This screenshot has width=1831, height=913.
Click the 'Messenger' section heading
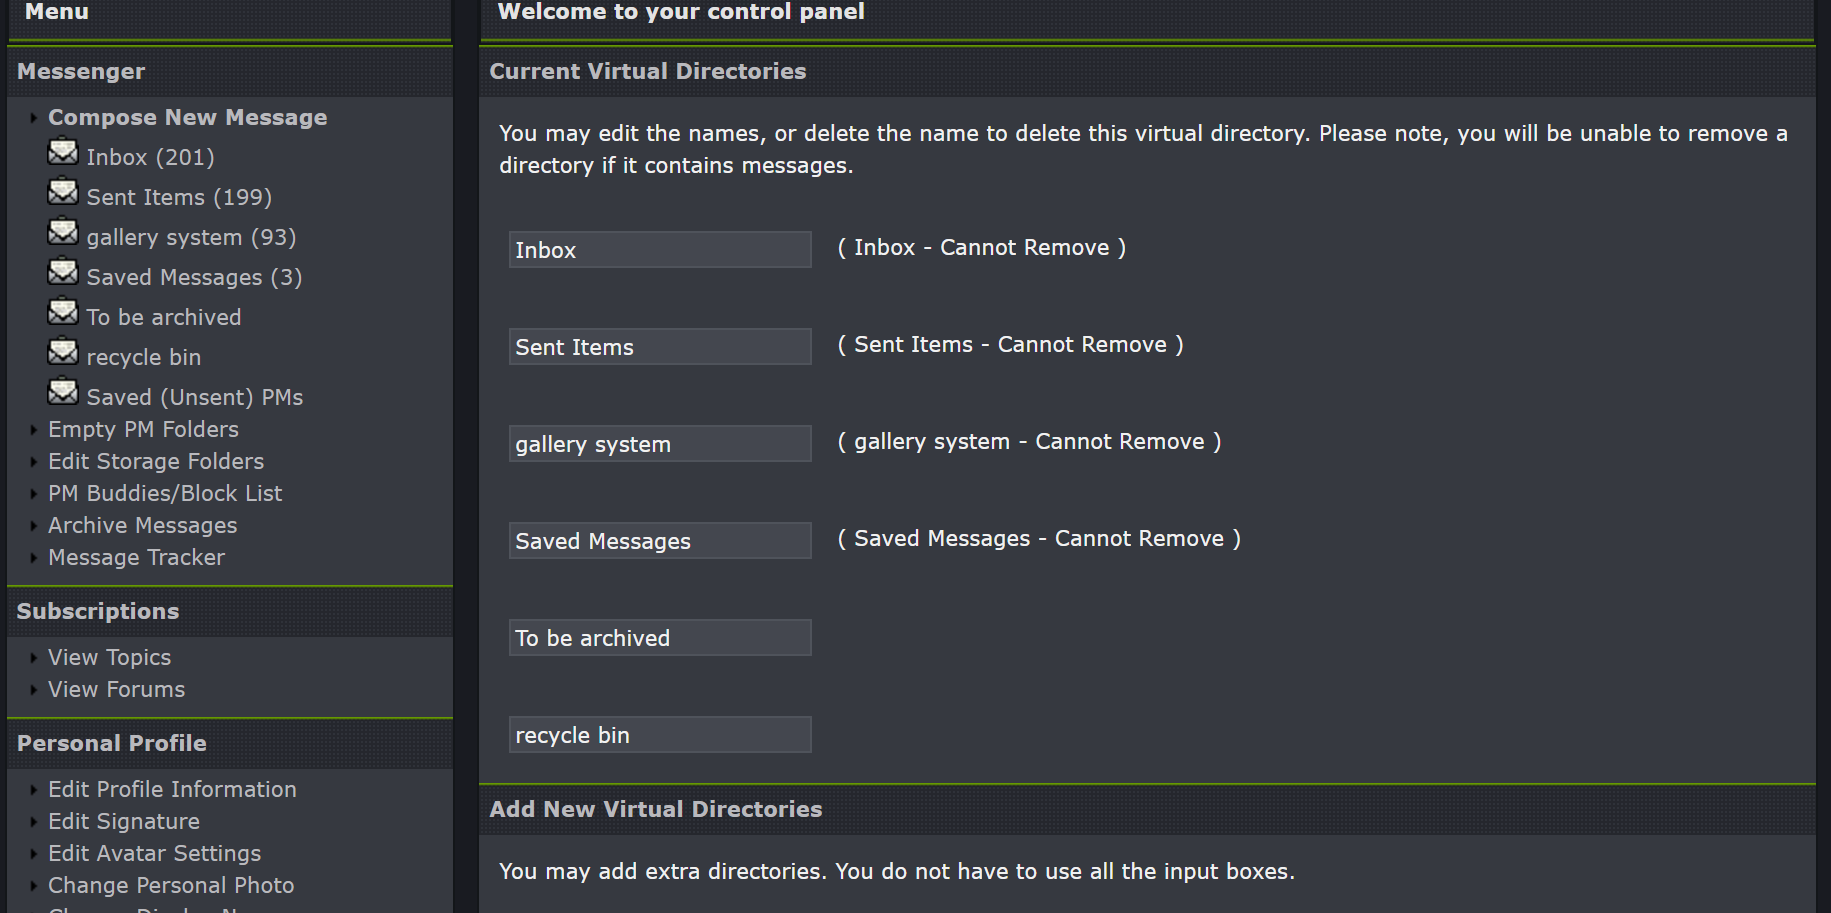pos(81,71)
